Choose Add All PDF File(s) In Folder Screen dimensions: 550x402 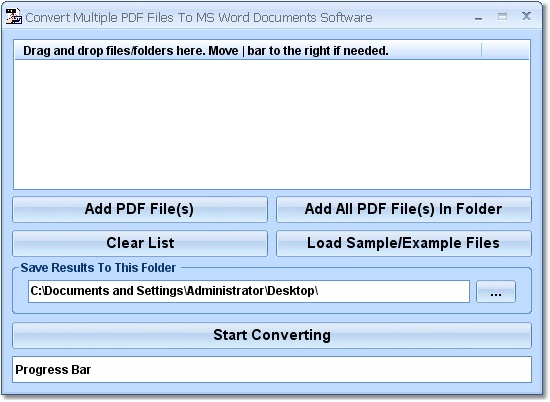[x=404, y=209]
